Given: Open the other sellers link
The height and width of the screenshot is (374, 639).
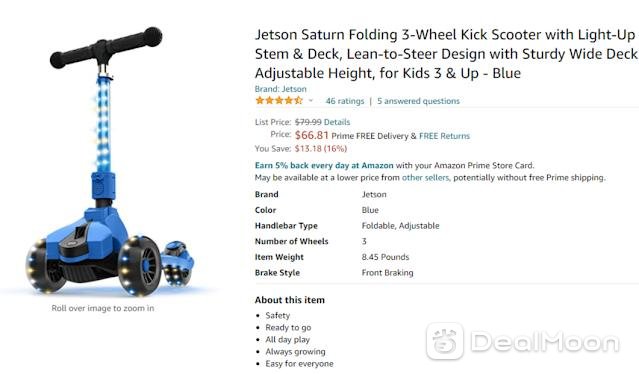Looking at the screenshot, I should (x=425, y=178).
